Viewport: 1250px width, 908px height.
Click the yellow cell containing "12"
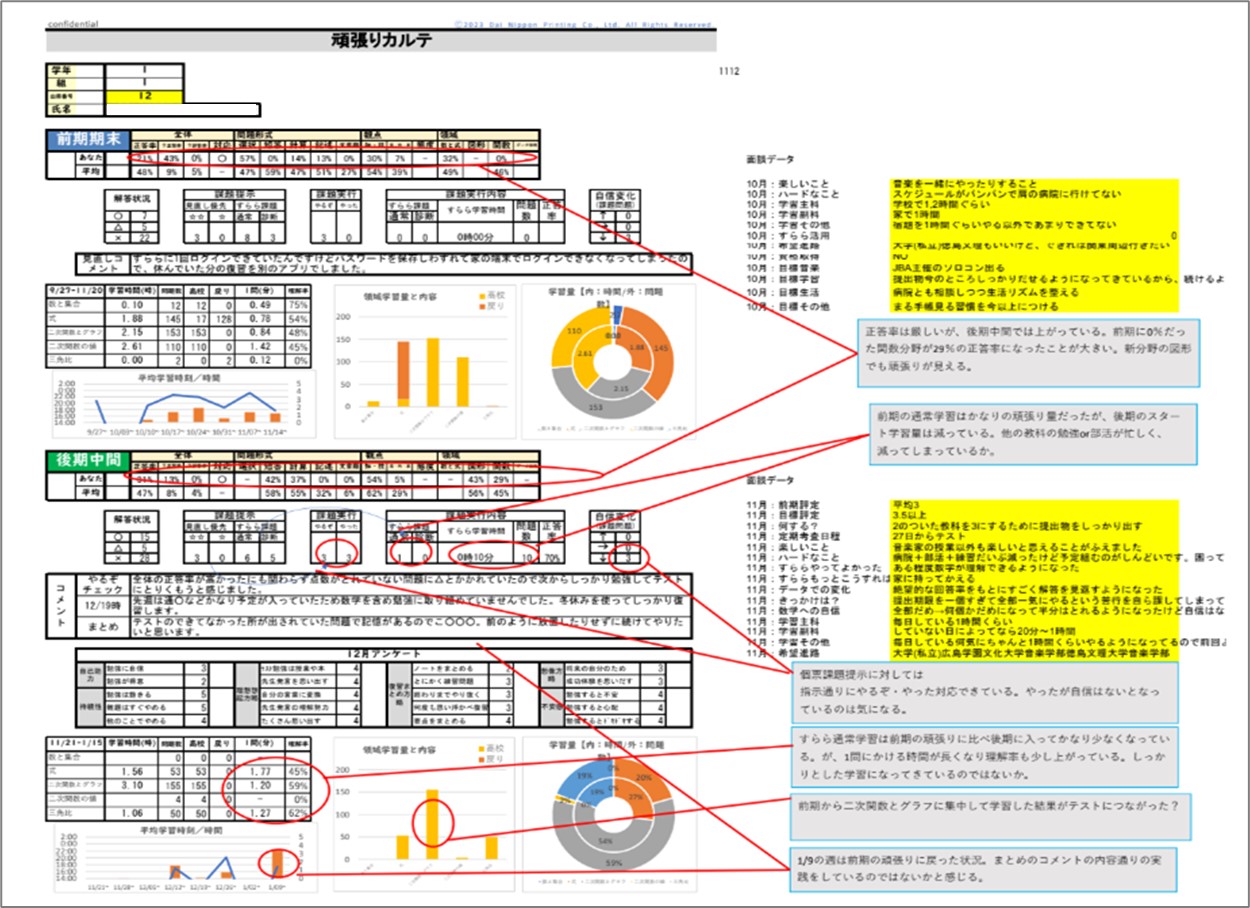(x=144, y=97)
